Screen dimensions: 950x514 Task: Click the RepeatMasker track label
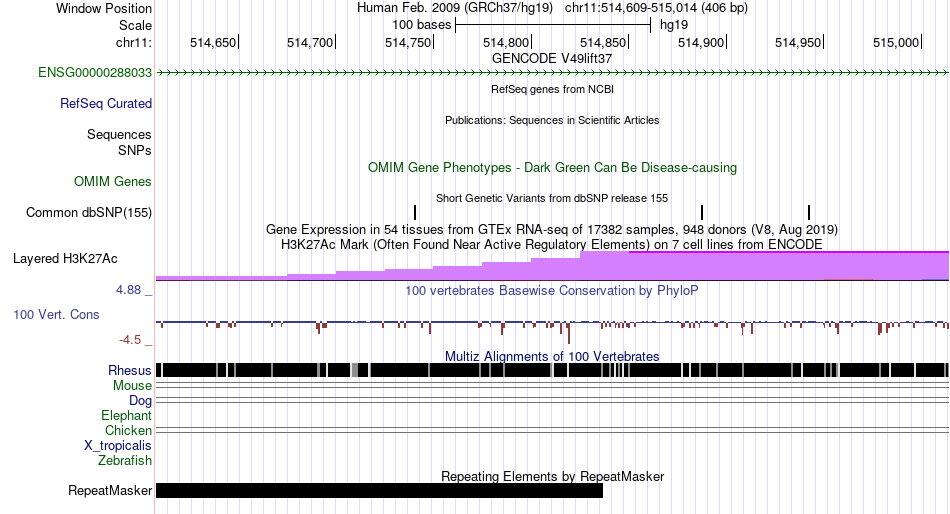[110, 490]
